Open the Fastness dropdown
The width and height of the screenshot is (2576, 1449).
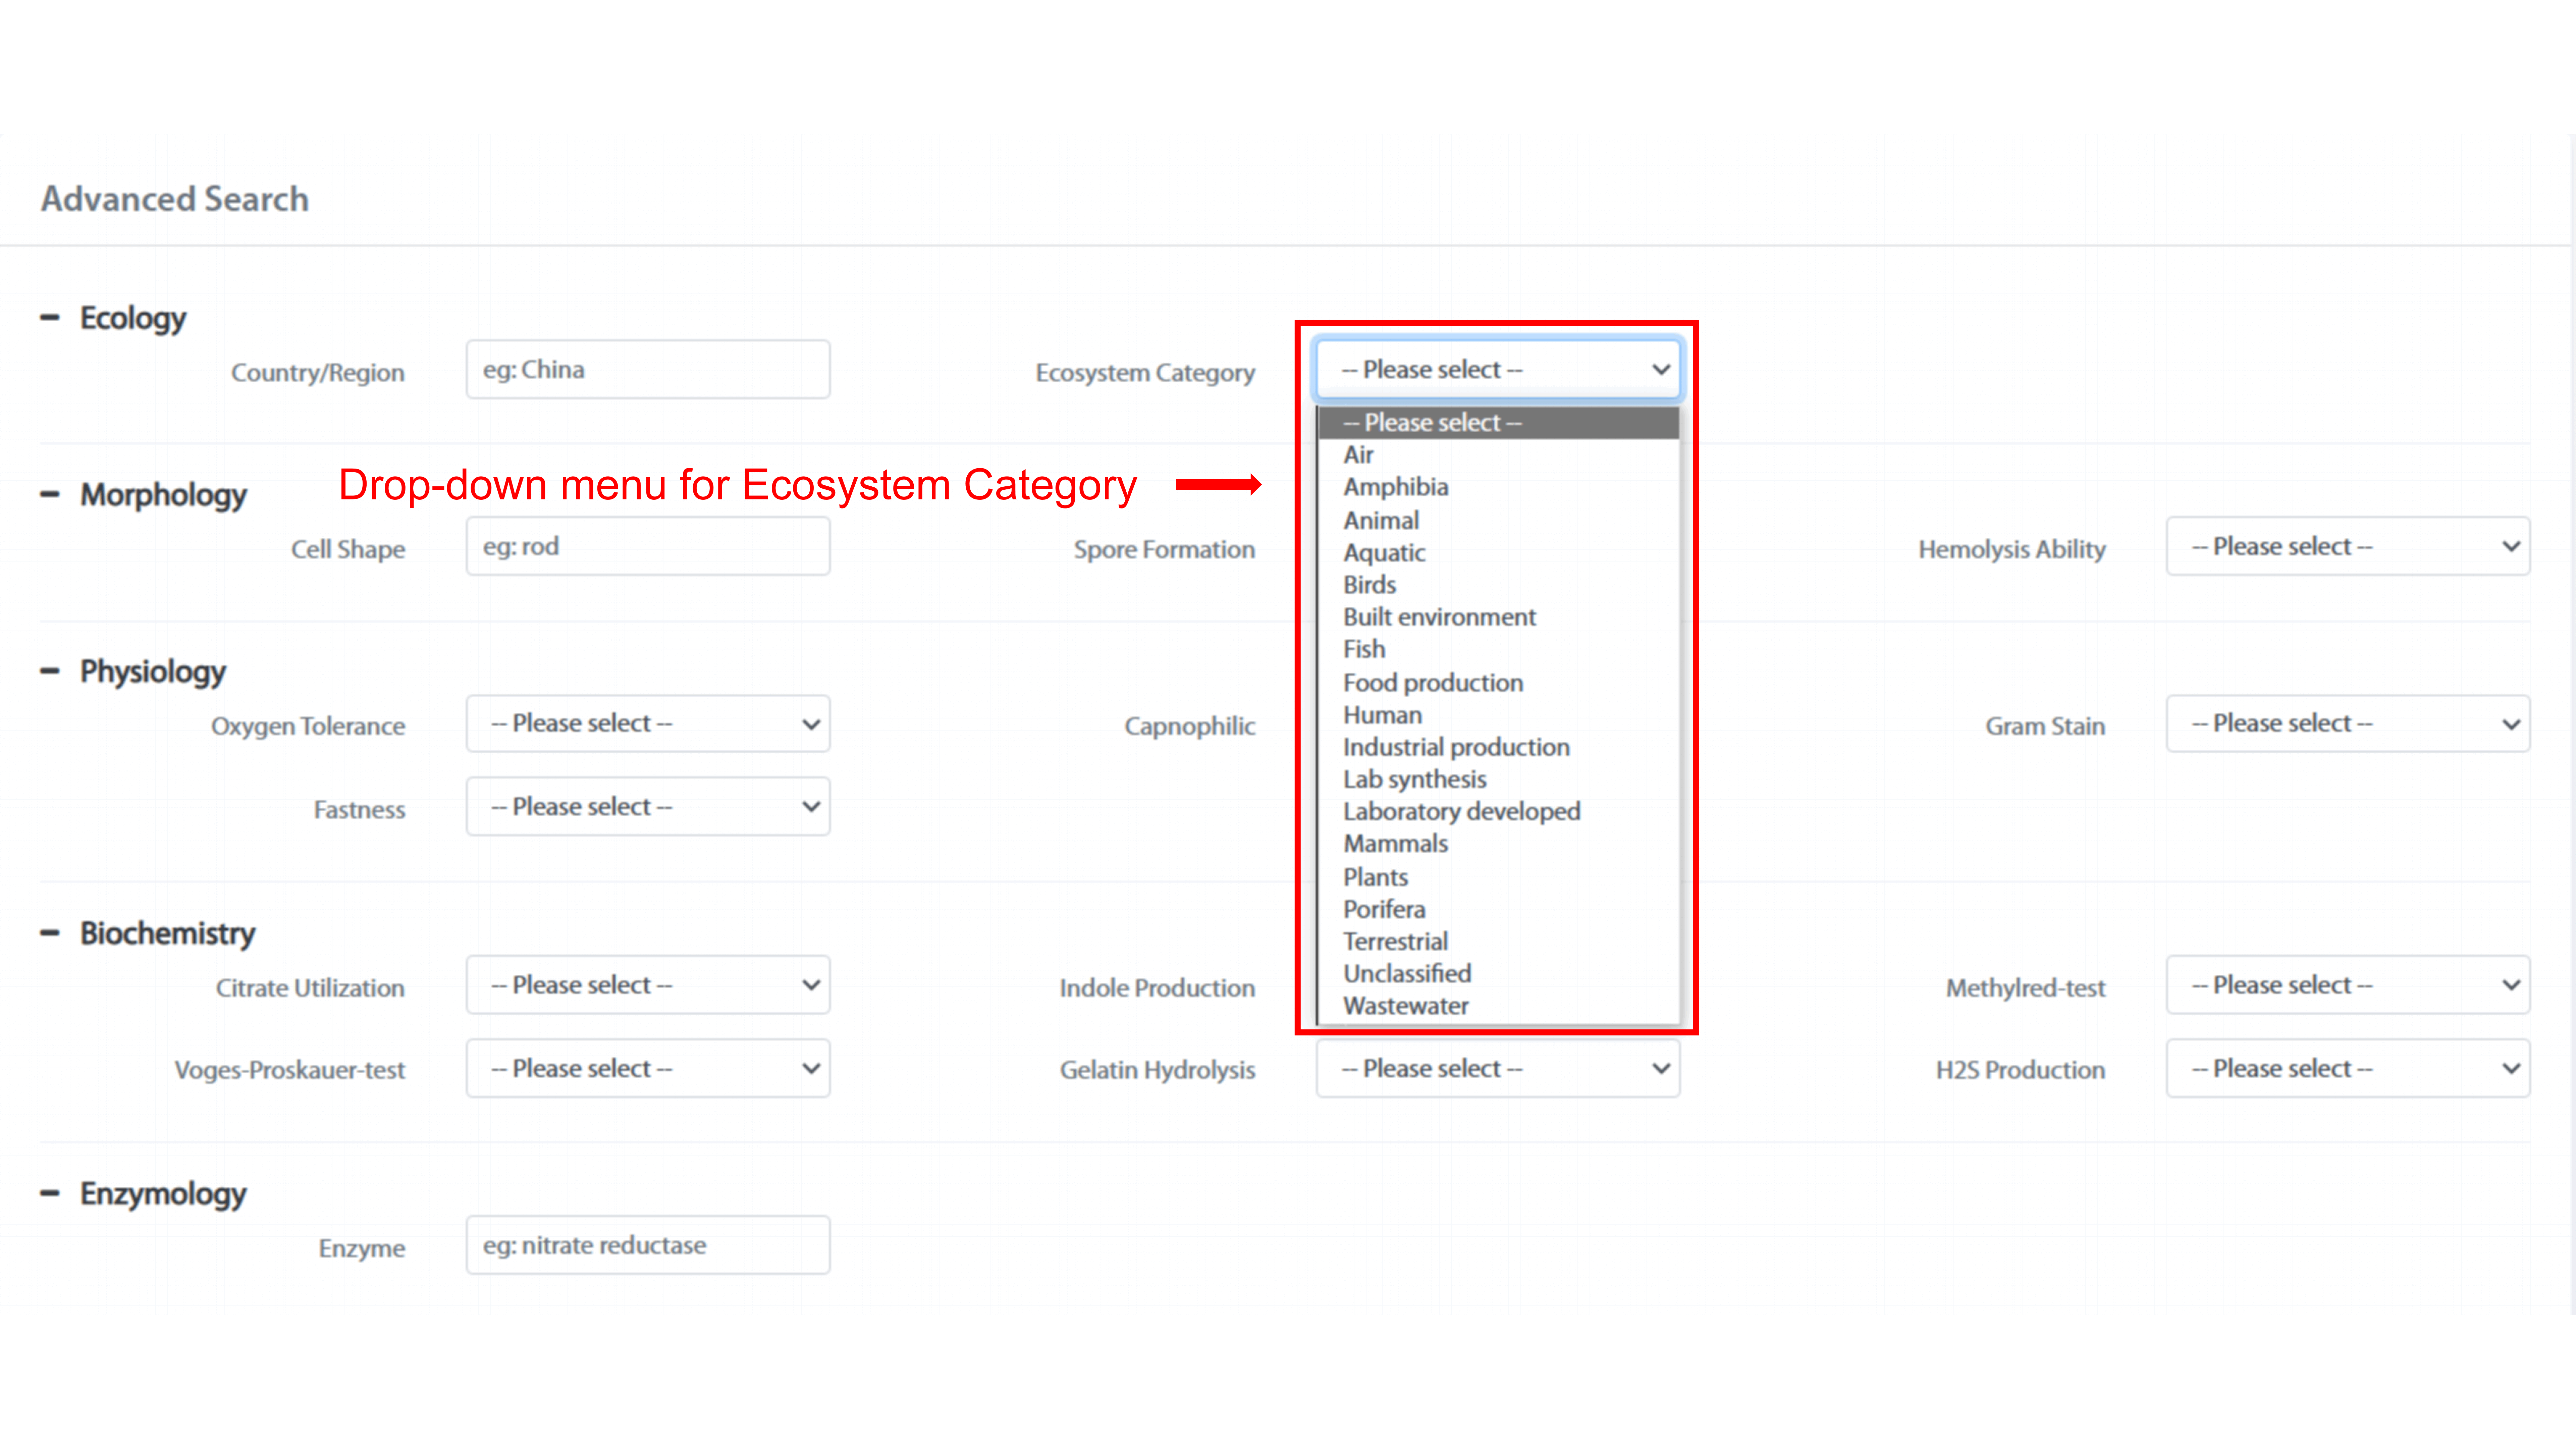click(648, 806)
